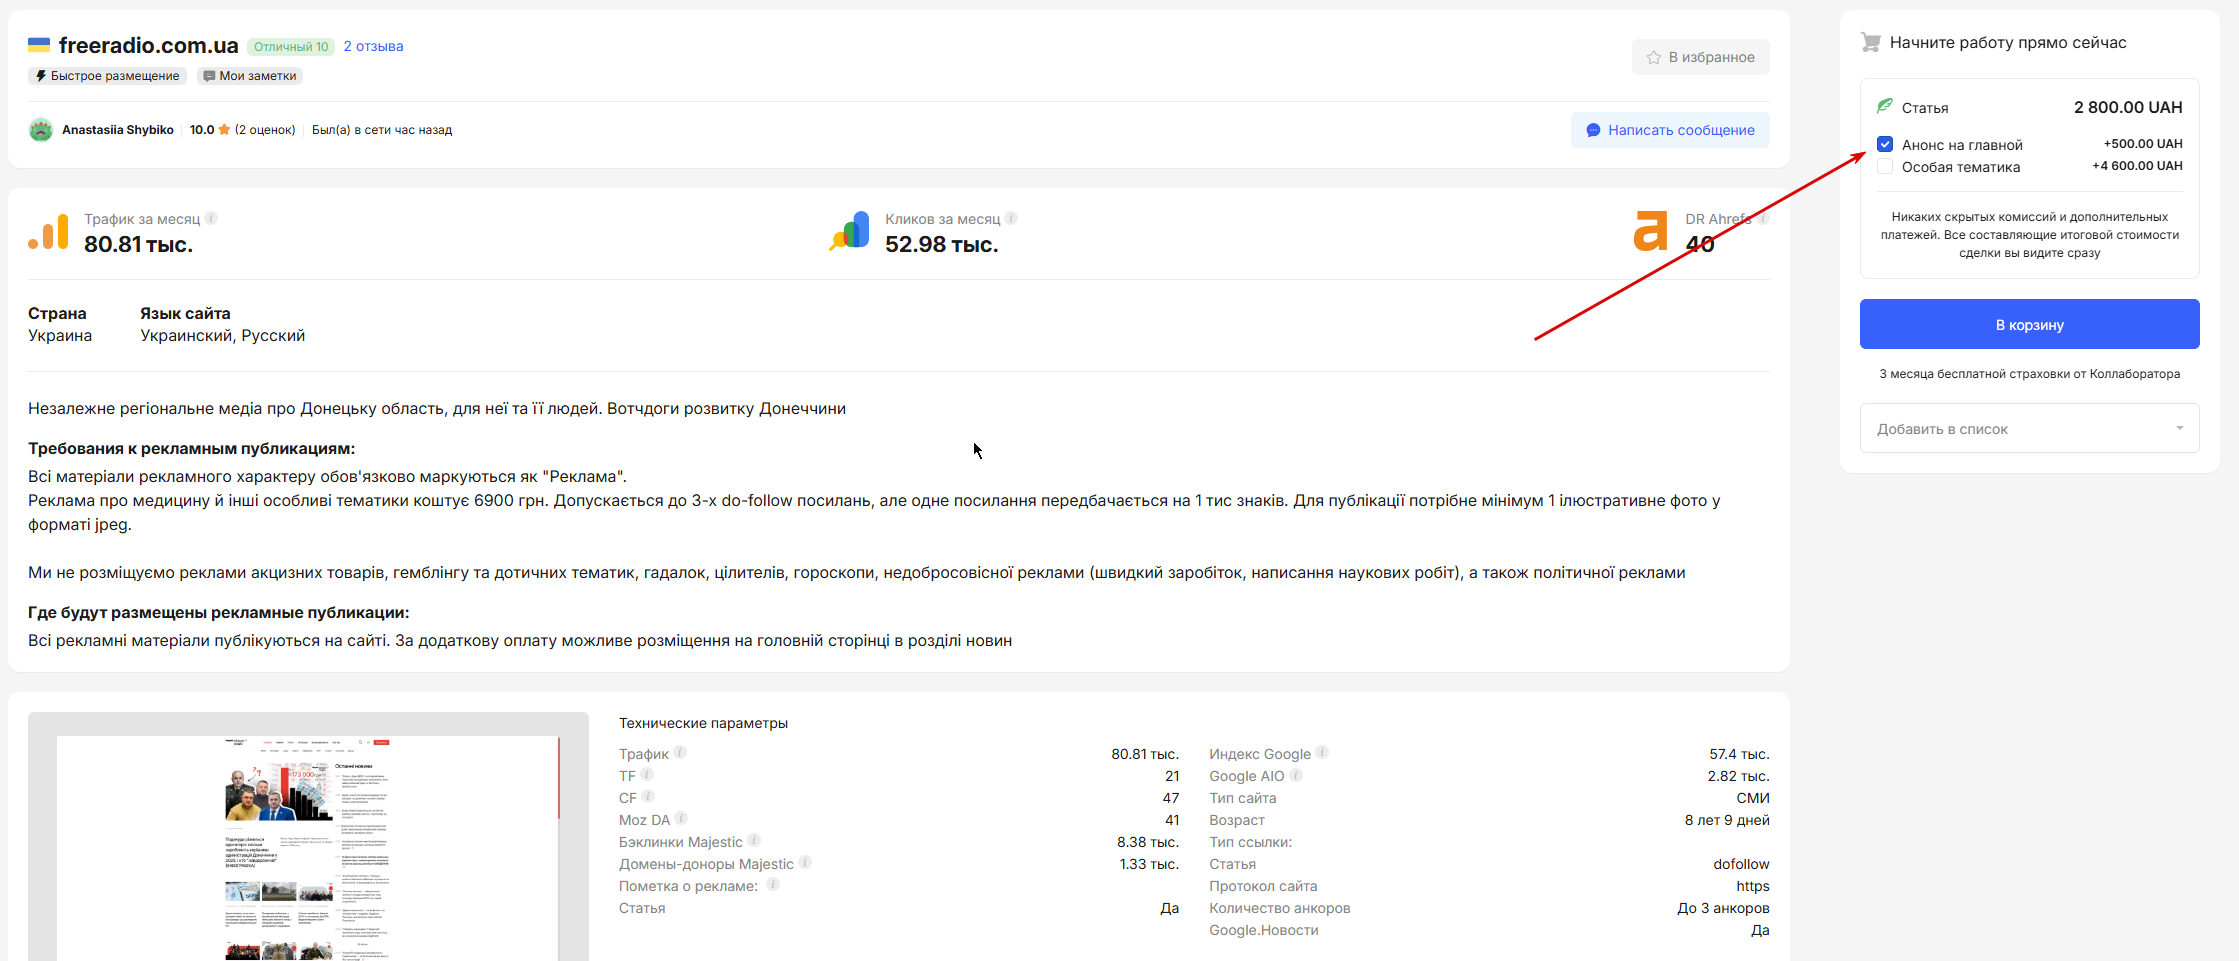The height and width of the screenshot is (961, 2239).
Task: Click the info icon next to CF
Action: click(648, 796)
